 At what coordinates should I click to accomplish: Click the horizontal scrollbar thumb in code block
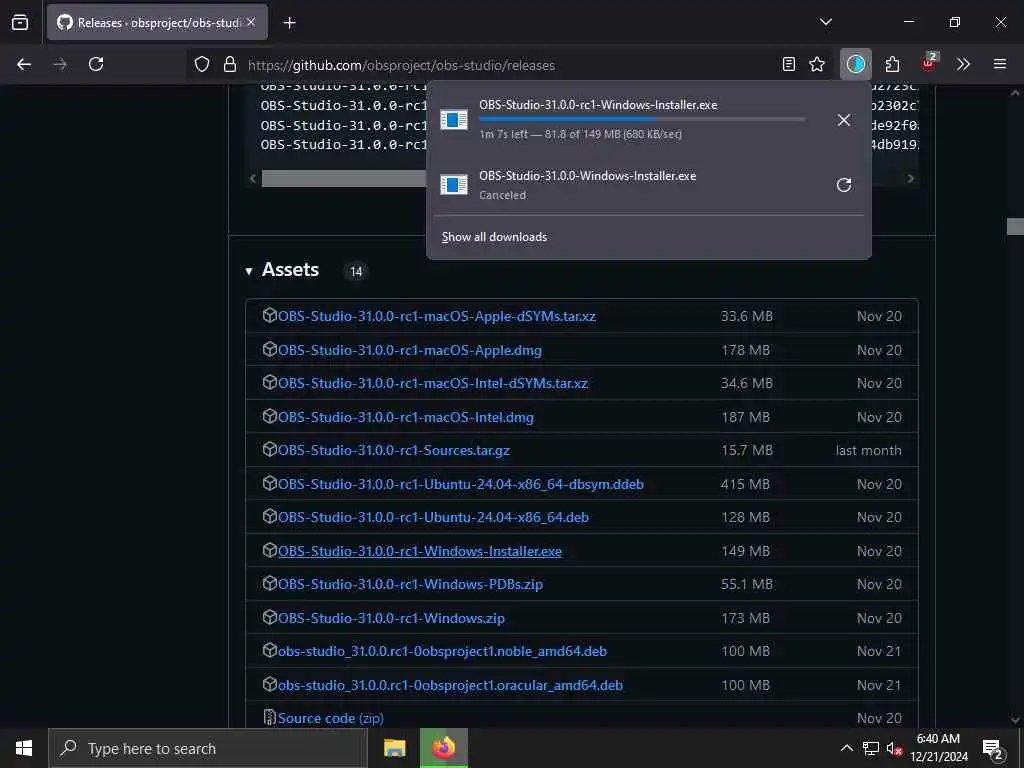tap(344, 178)
